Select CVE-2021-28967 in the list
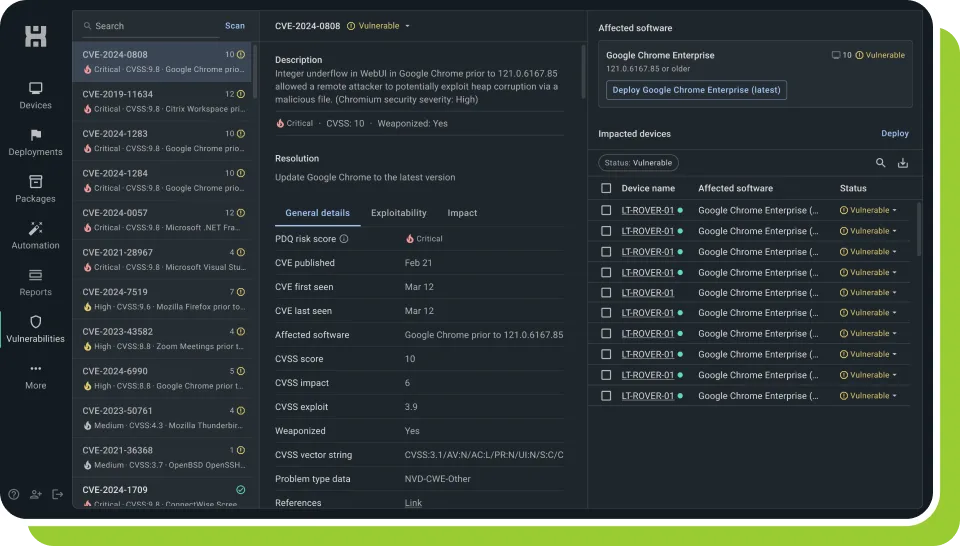This screenshot has width=960, height=546. point(162,260)
